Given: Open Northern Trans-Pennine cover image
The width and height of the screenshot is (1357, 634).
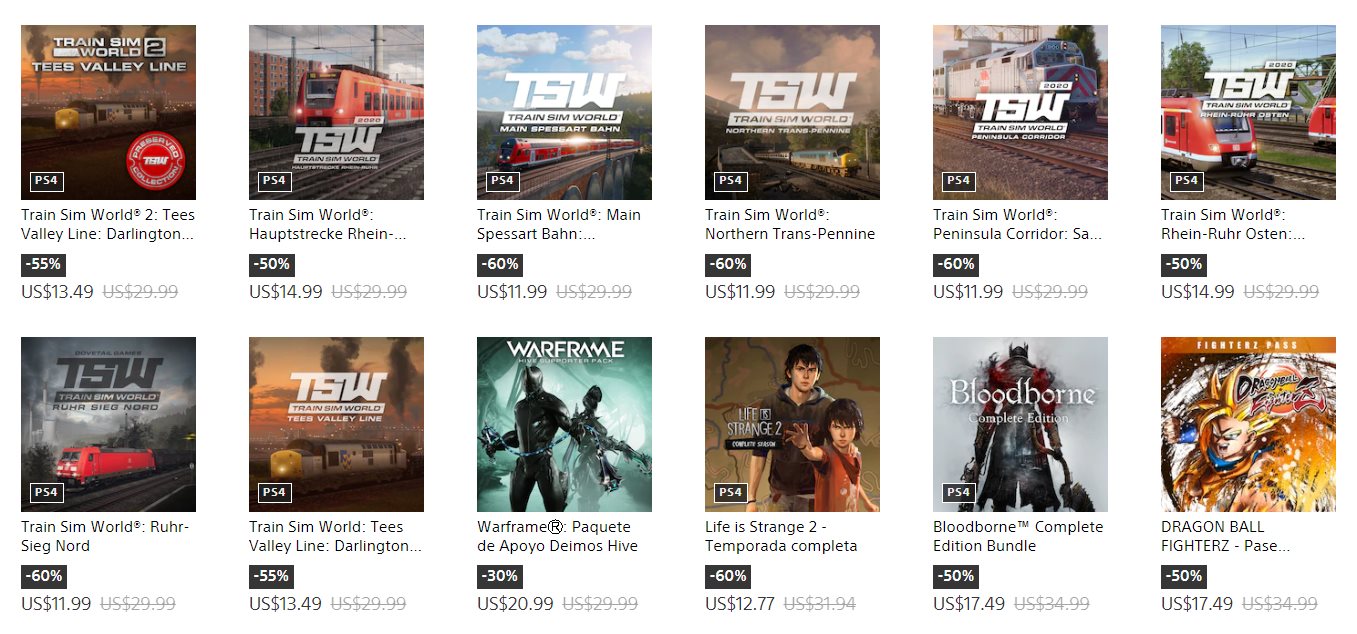Looking at the screenshot, I should 792,113.
